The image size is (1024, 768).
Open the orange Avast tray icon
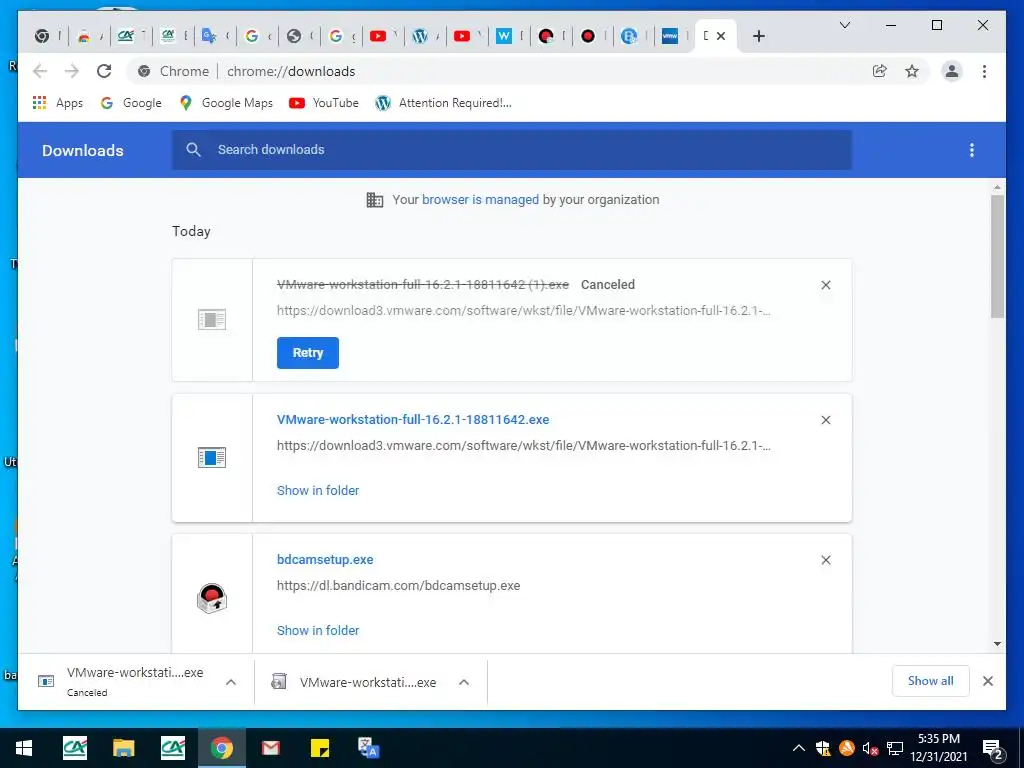[846, 748]
